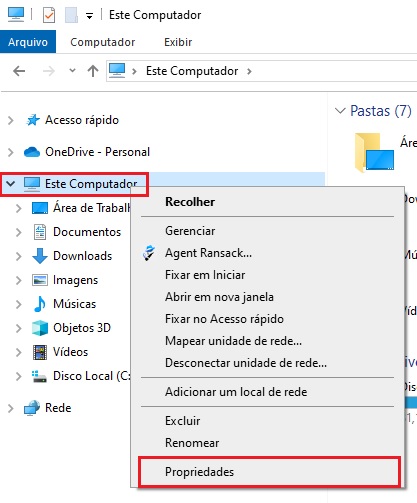Select OneDrive - Personal

coord(98,152)
